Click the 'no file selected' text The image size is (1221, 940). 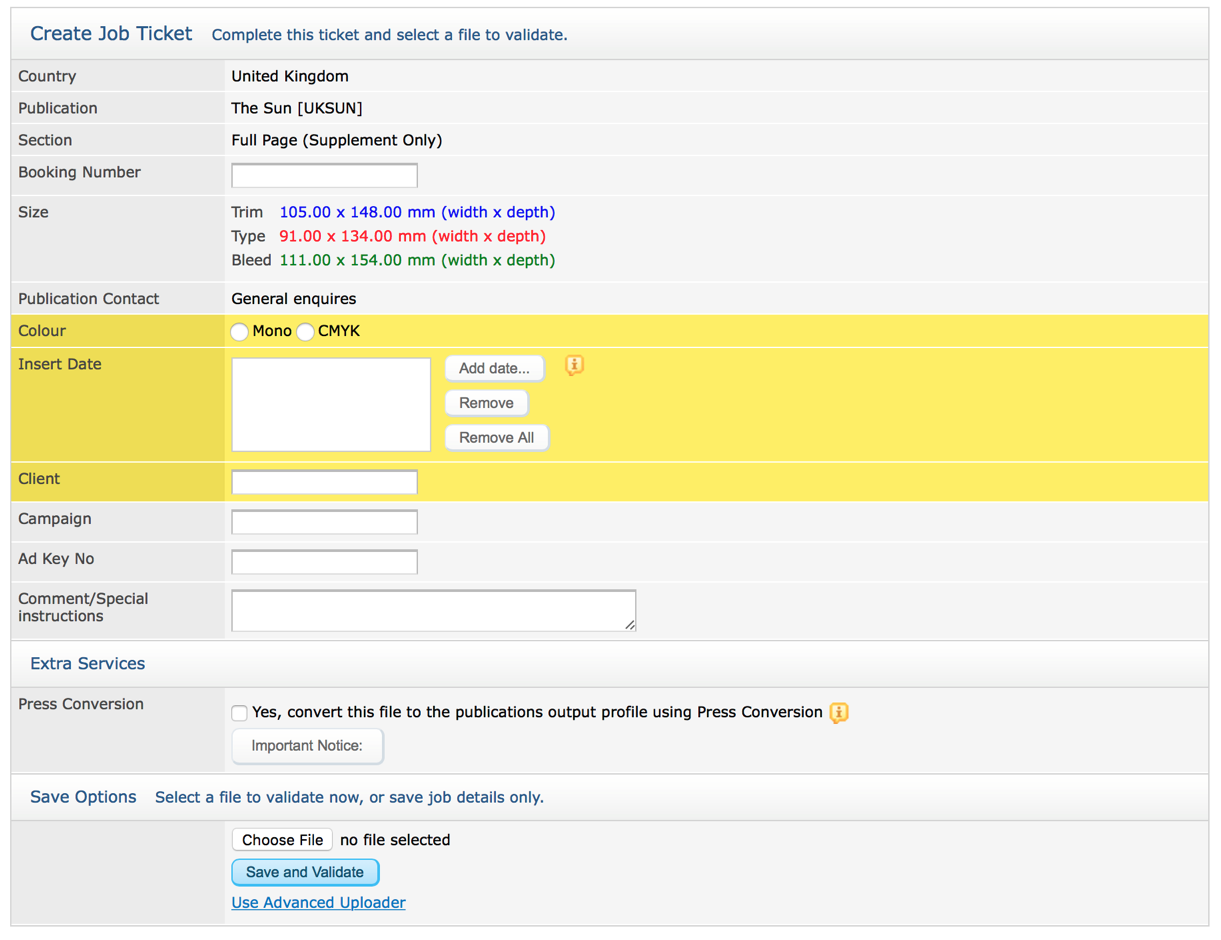(x=395, y=840)
